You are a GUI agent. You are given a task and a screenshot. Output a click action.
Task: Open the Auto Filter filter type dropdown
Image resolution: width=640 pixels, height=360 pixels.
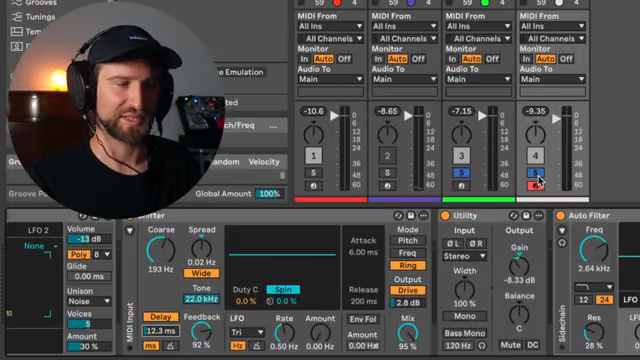593,287
